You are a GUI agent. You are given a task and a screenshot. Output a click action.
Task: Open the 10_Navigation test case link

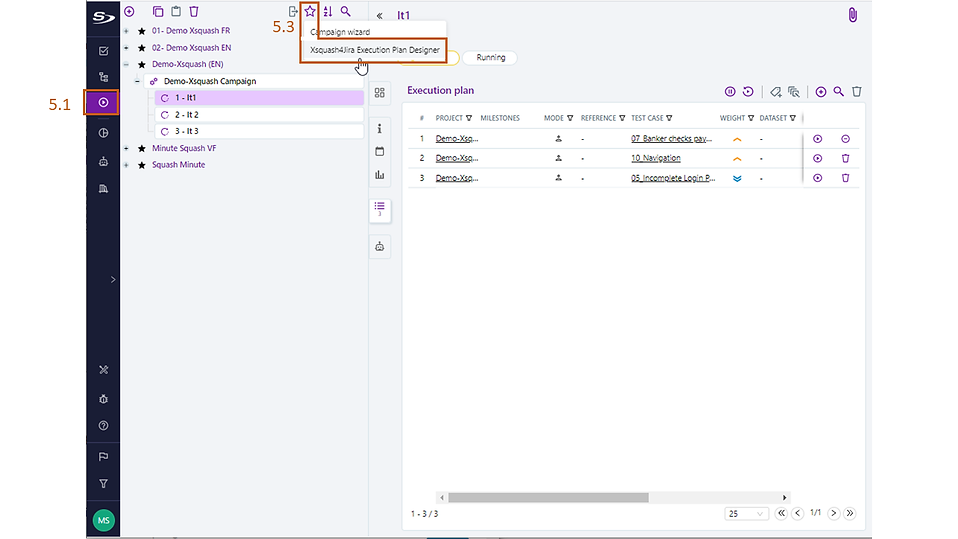pos(656,158)
